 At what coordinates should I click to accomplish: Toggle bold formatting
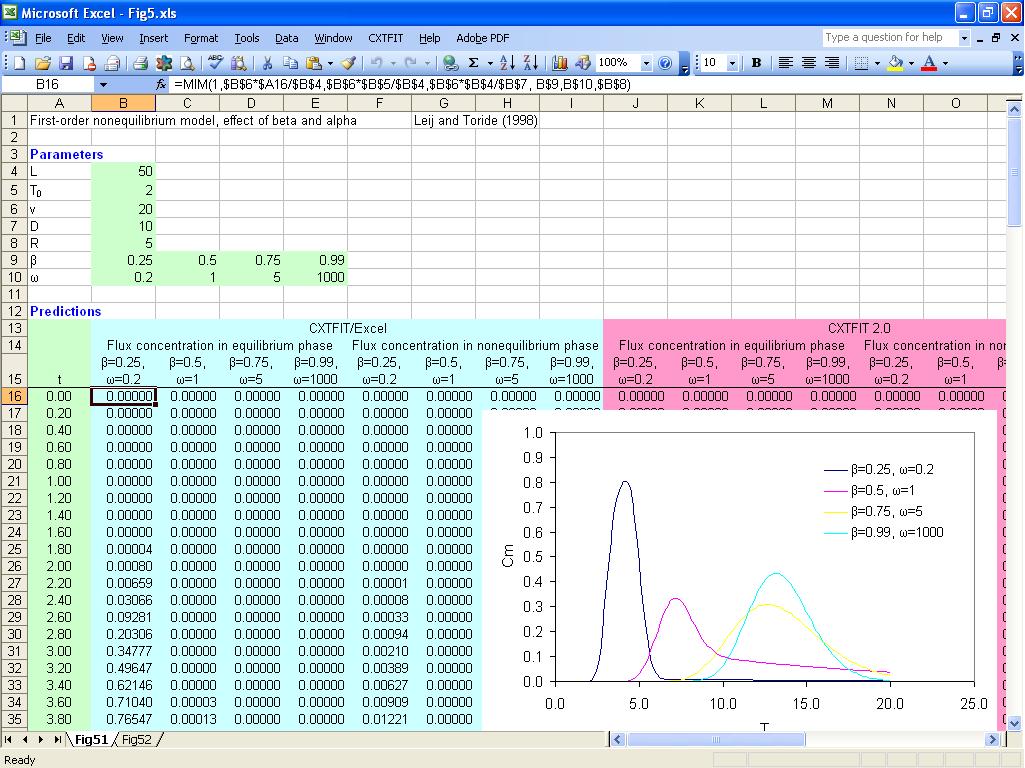point(756,63)
